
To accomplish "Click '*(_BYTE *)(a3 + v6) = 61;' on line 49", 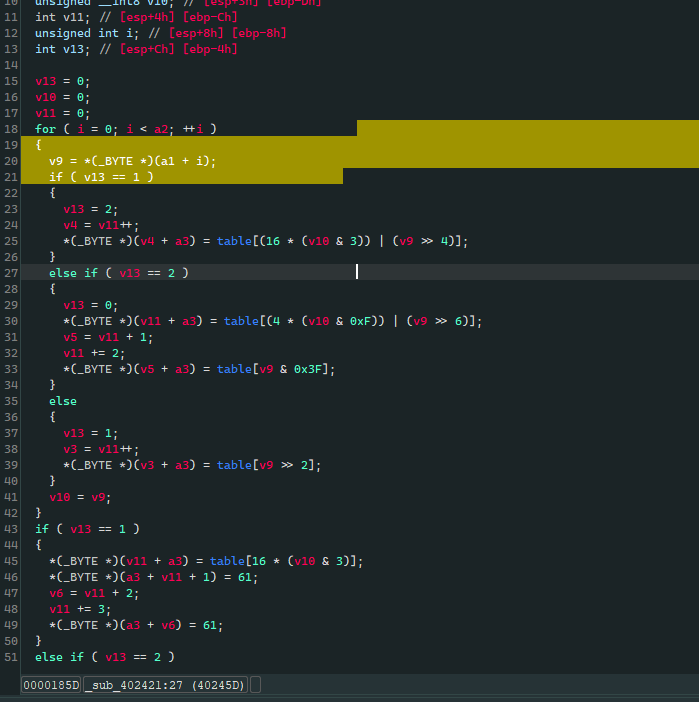I will click(x=136, y=625).
